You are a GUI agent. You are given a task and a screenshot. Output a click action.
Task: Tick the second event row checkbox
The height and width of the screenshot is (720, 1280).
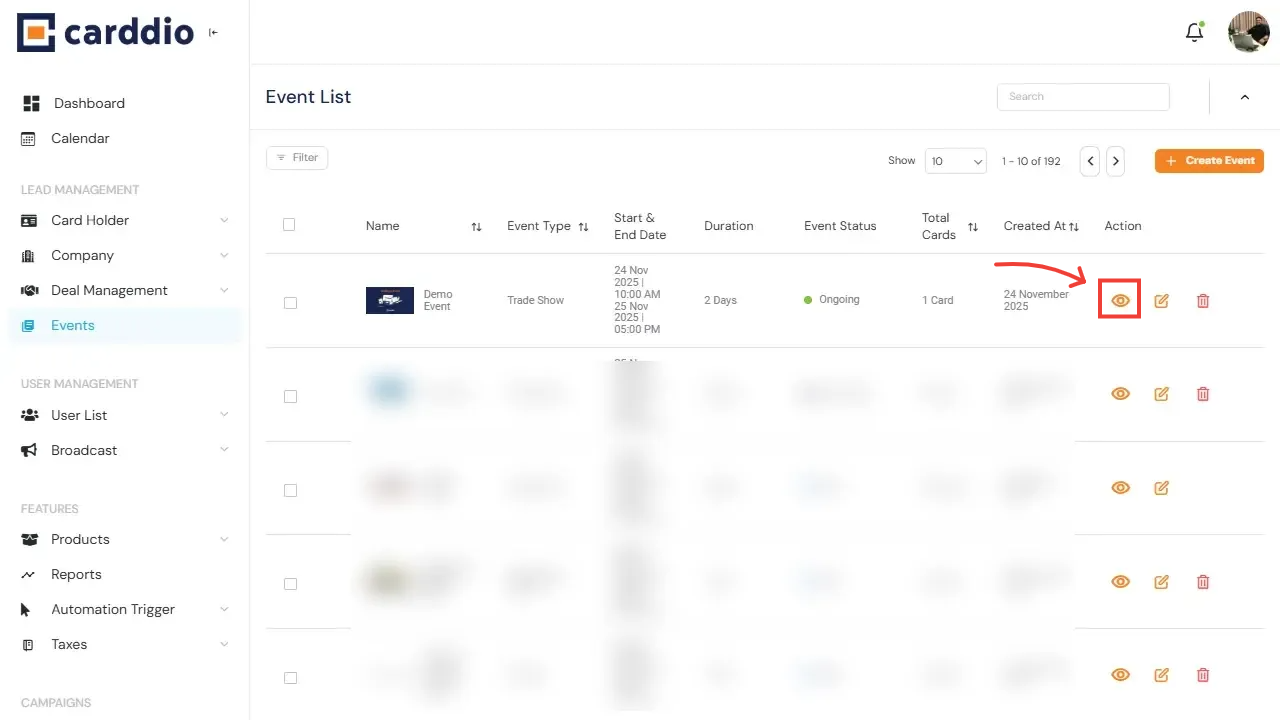click(290, 397)
